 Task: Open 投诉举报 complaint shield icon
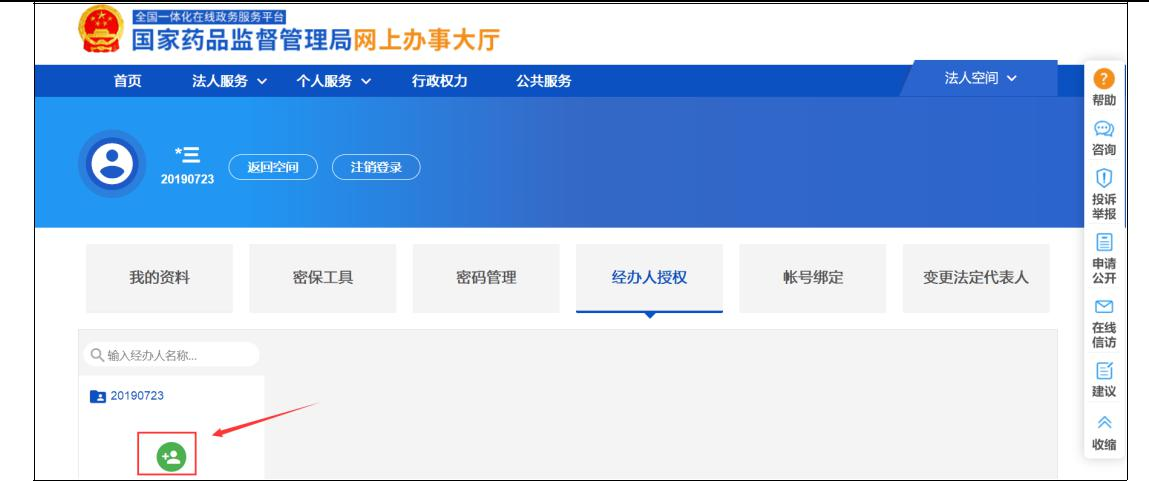click(x=1104, y=178)
